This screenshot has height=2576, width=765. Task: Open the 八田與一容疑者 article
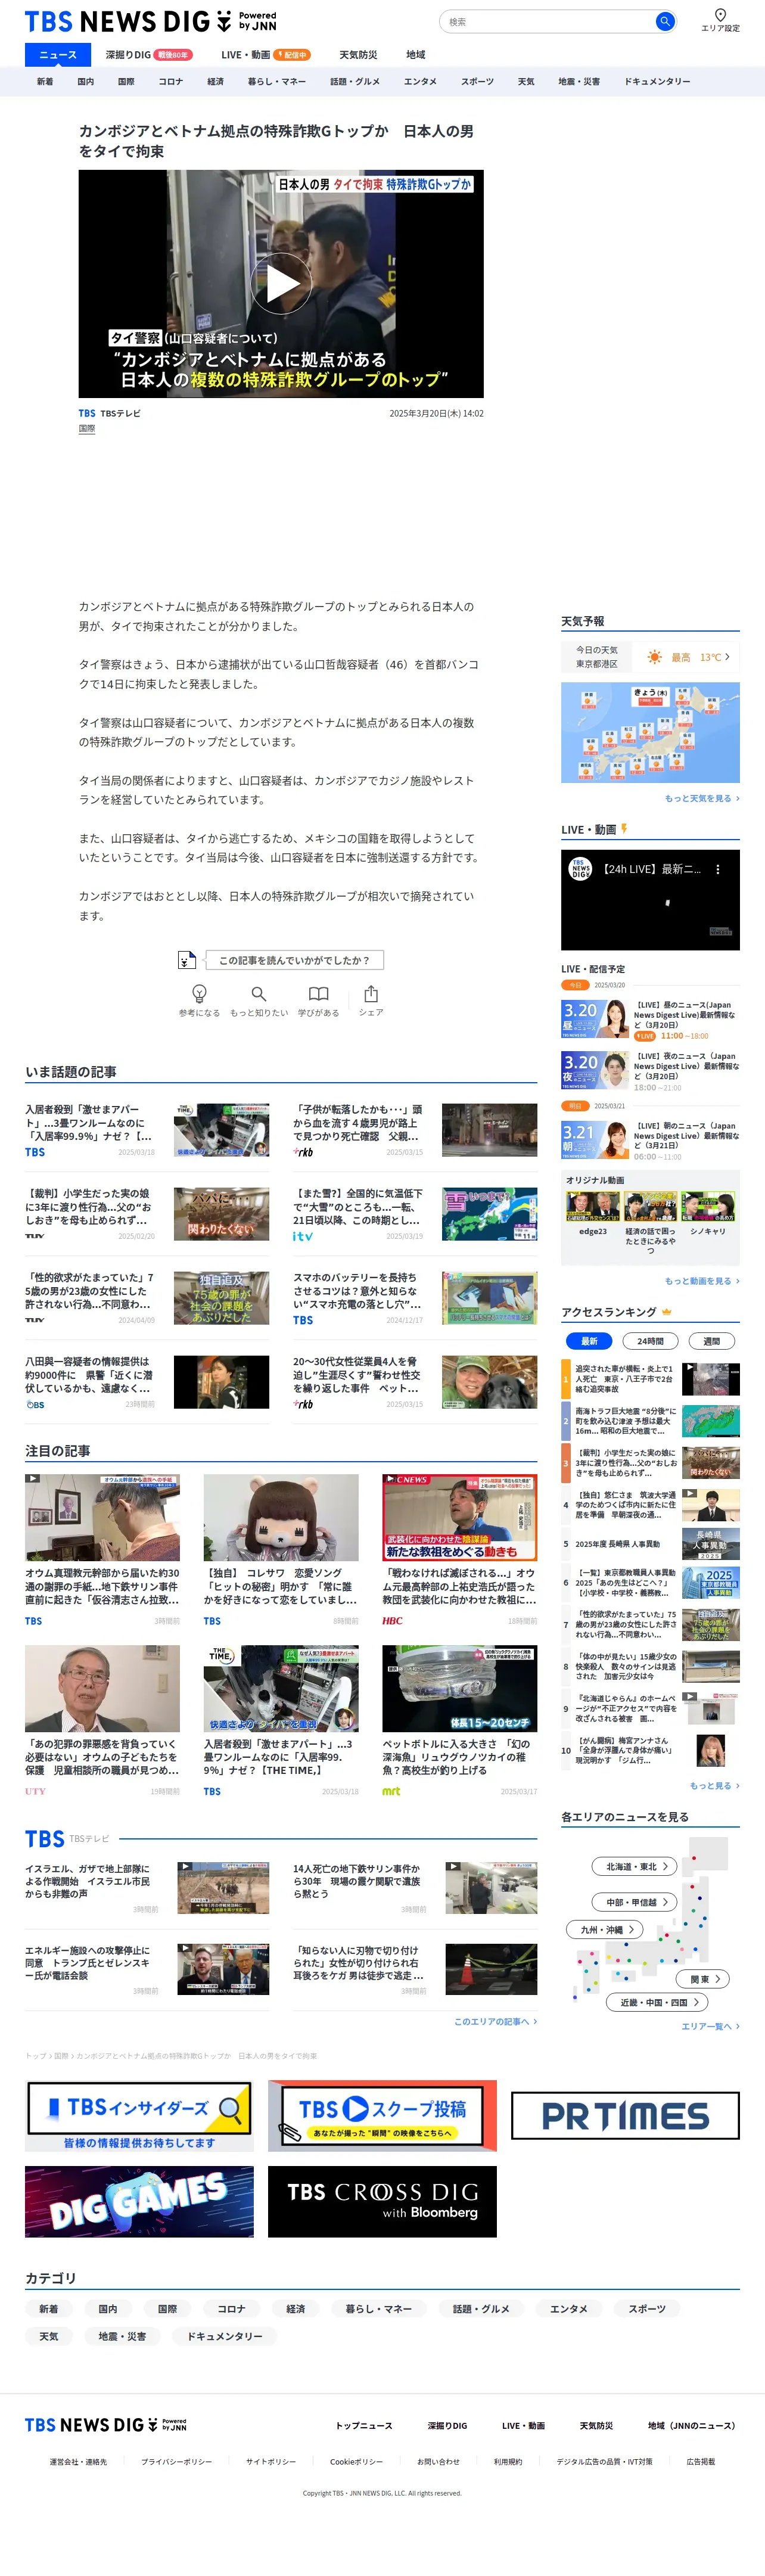point(147,1382)
